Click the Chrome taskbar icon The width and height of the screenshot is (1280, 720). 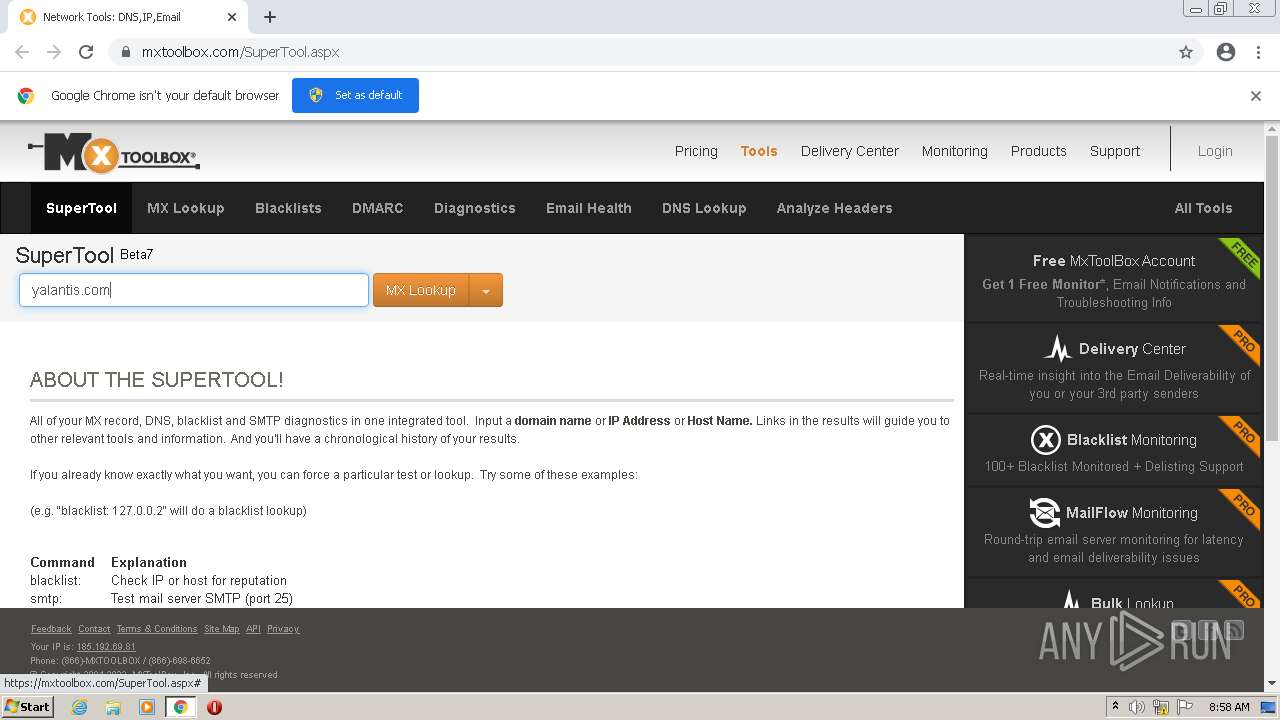(x=180, y=707)
